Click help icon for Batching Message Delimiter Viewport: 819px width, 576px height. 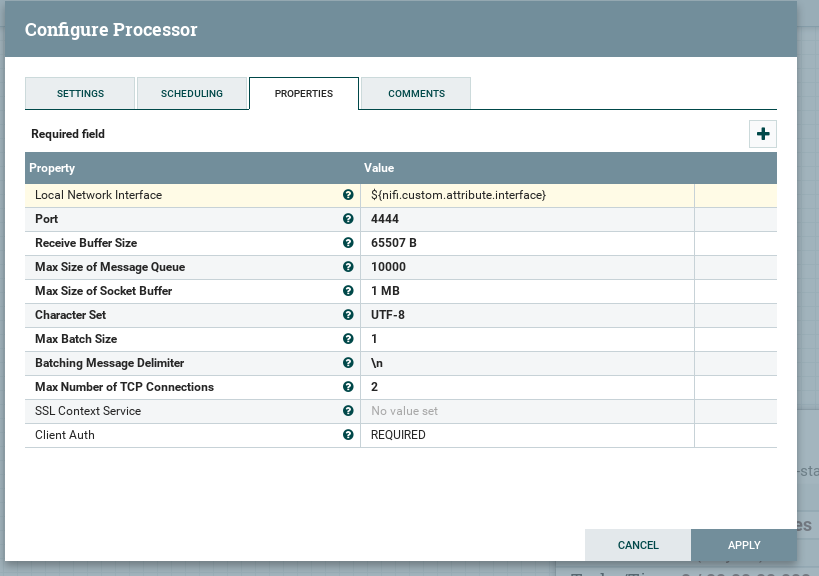tap(348, 363)
